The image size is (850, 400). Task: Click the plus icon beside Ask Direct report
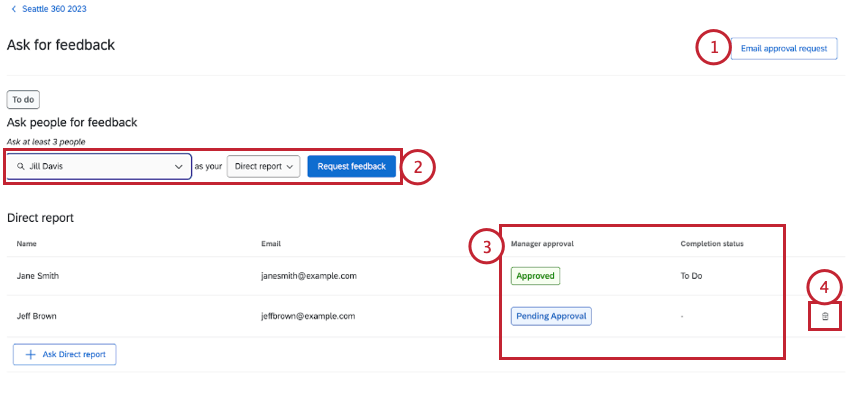(30, 354)
